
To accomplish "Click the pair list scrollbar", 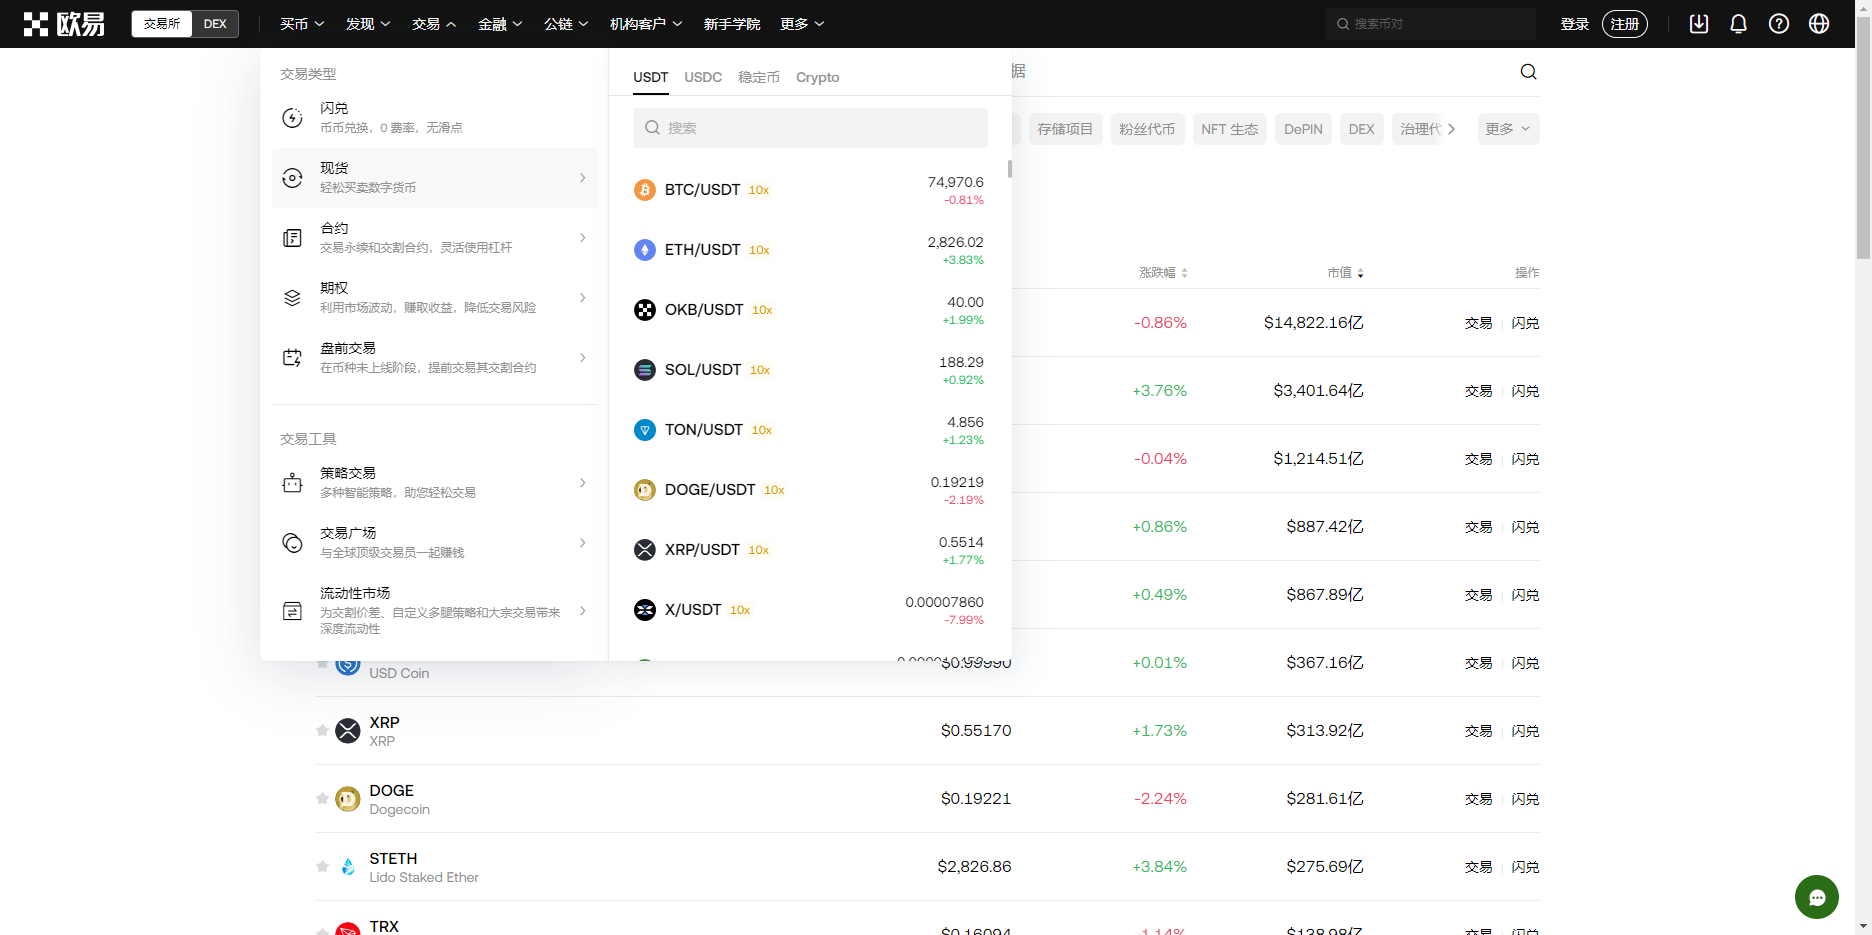I will pos(1010,169).
